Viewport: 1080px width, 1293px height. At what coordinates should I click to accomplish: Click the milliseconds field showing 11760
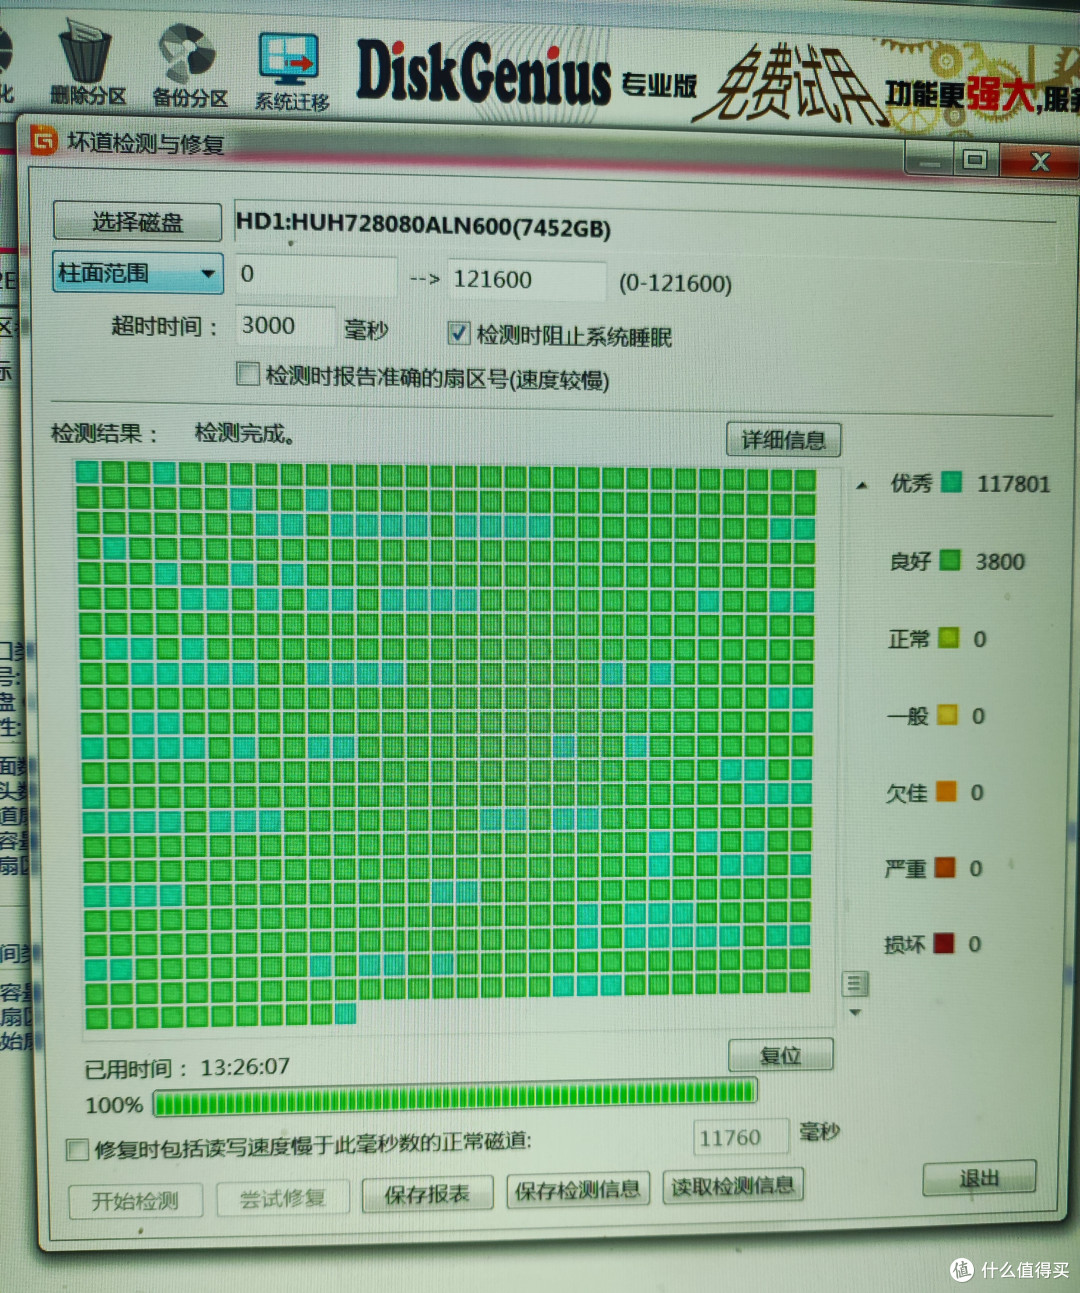[x=741, y=1138]
